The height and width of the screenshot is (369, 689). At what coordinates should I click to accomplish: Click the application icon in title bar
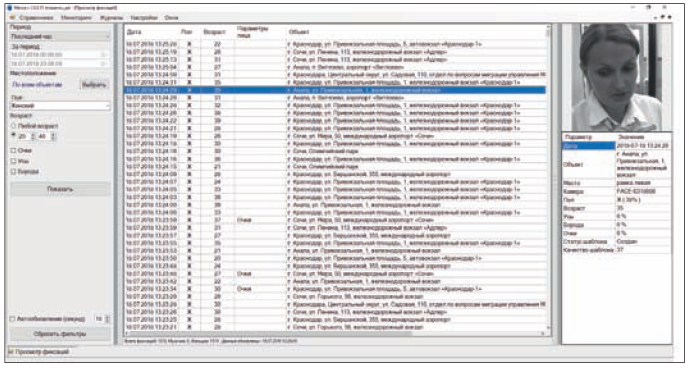tap(10, 8)
